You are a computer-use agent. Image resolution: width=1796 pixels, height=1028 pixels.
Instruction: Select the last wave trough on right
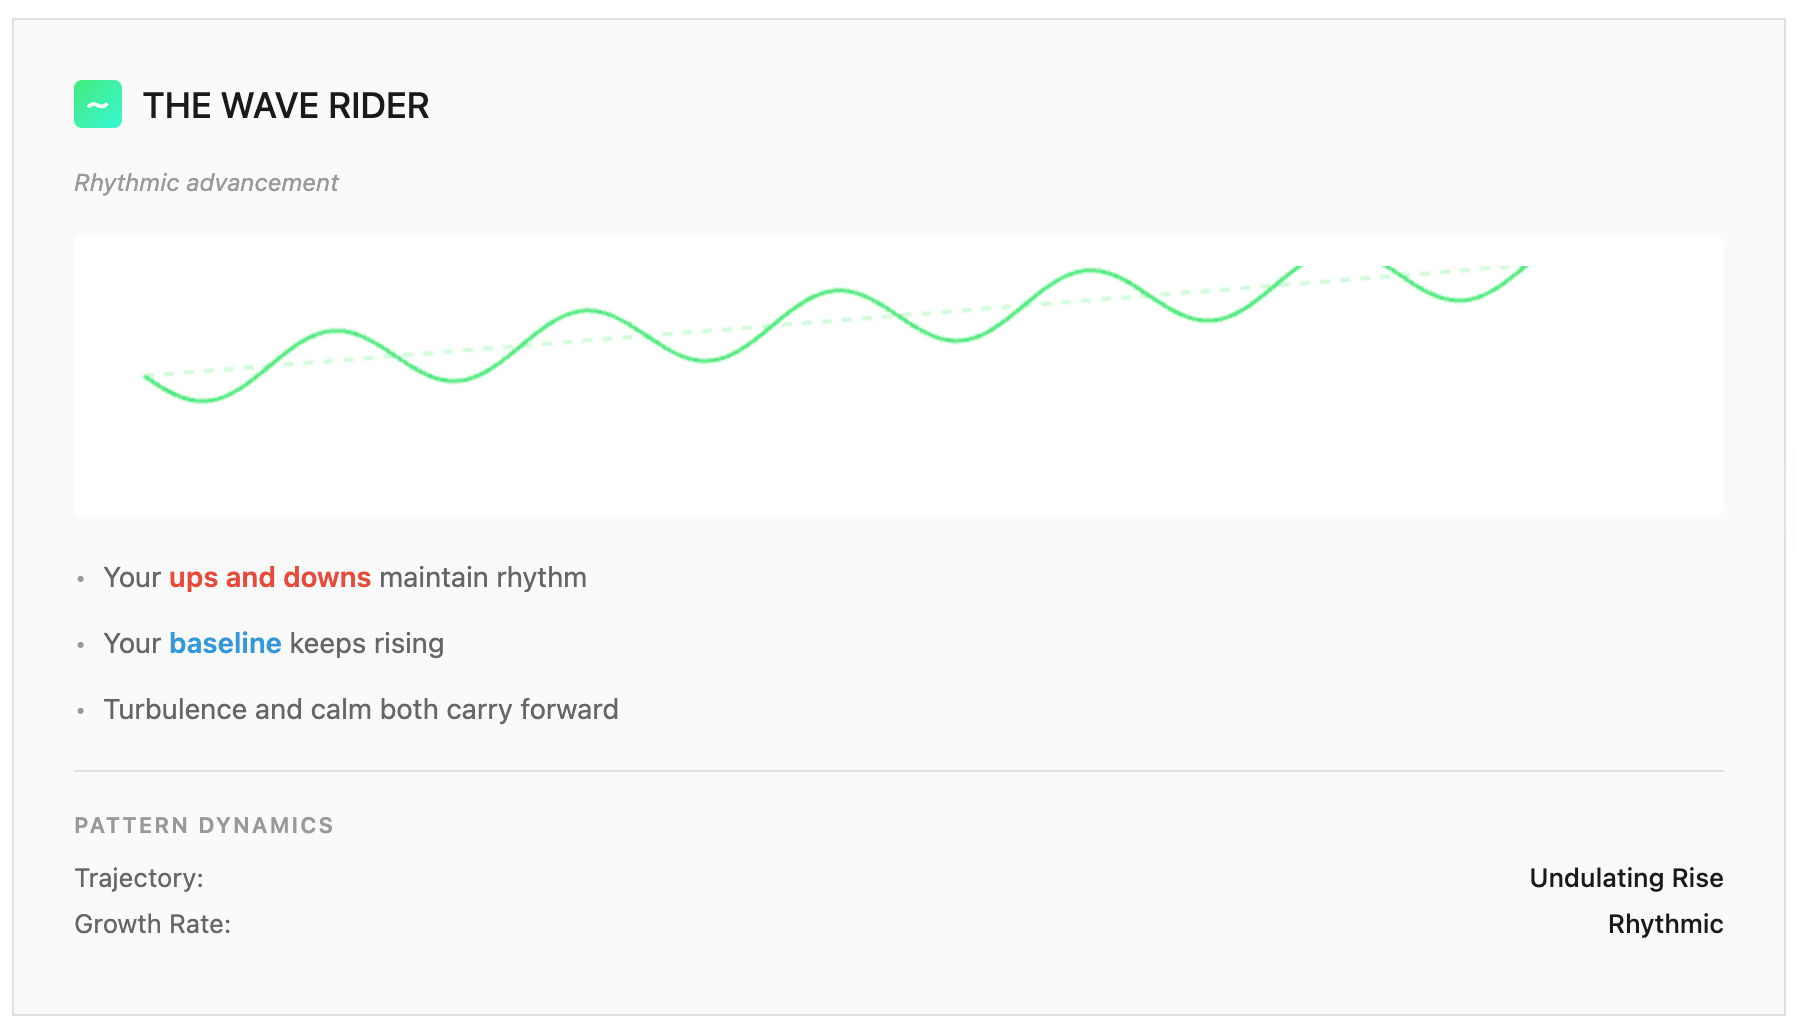[1460, 299]
